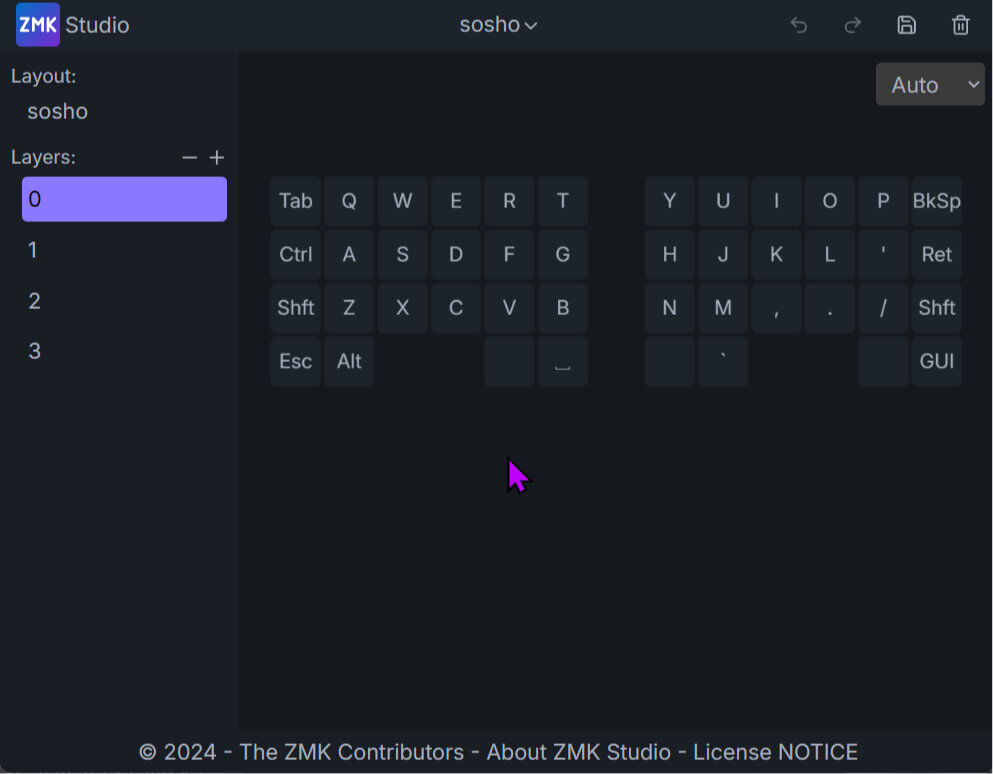
Task: Click the trash can discard icon
Action: click(960, 25)
